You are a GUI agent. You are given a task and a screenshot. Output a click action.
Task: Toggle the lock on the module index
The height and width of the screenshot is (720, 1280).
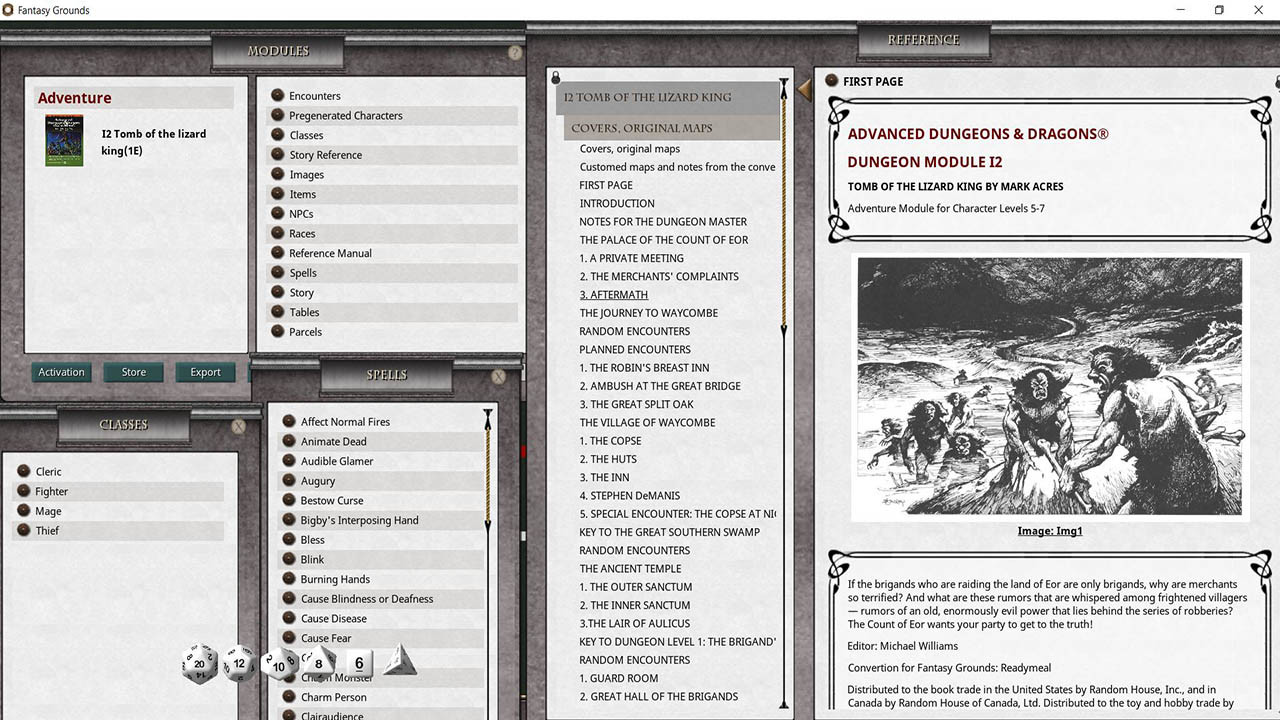[x=555, y=77]
